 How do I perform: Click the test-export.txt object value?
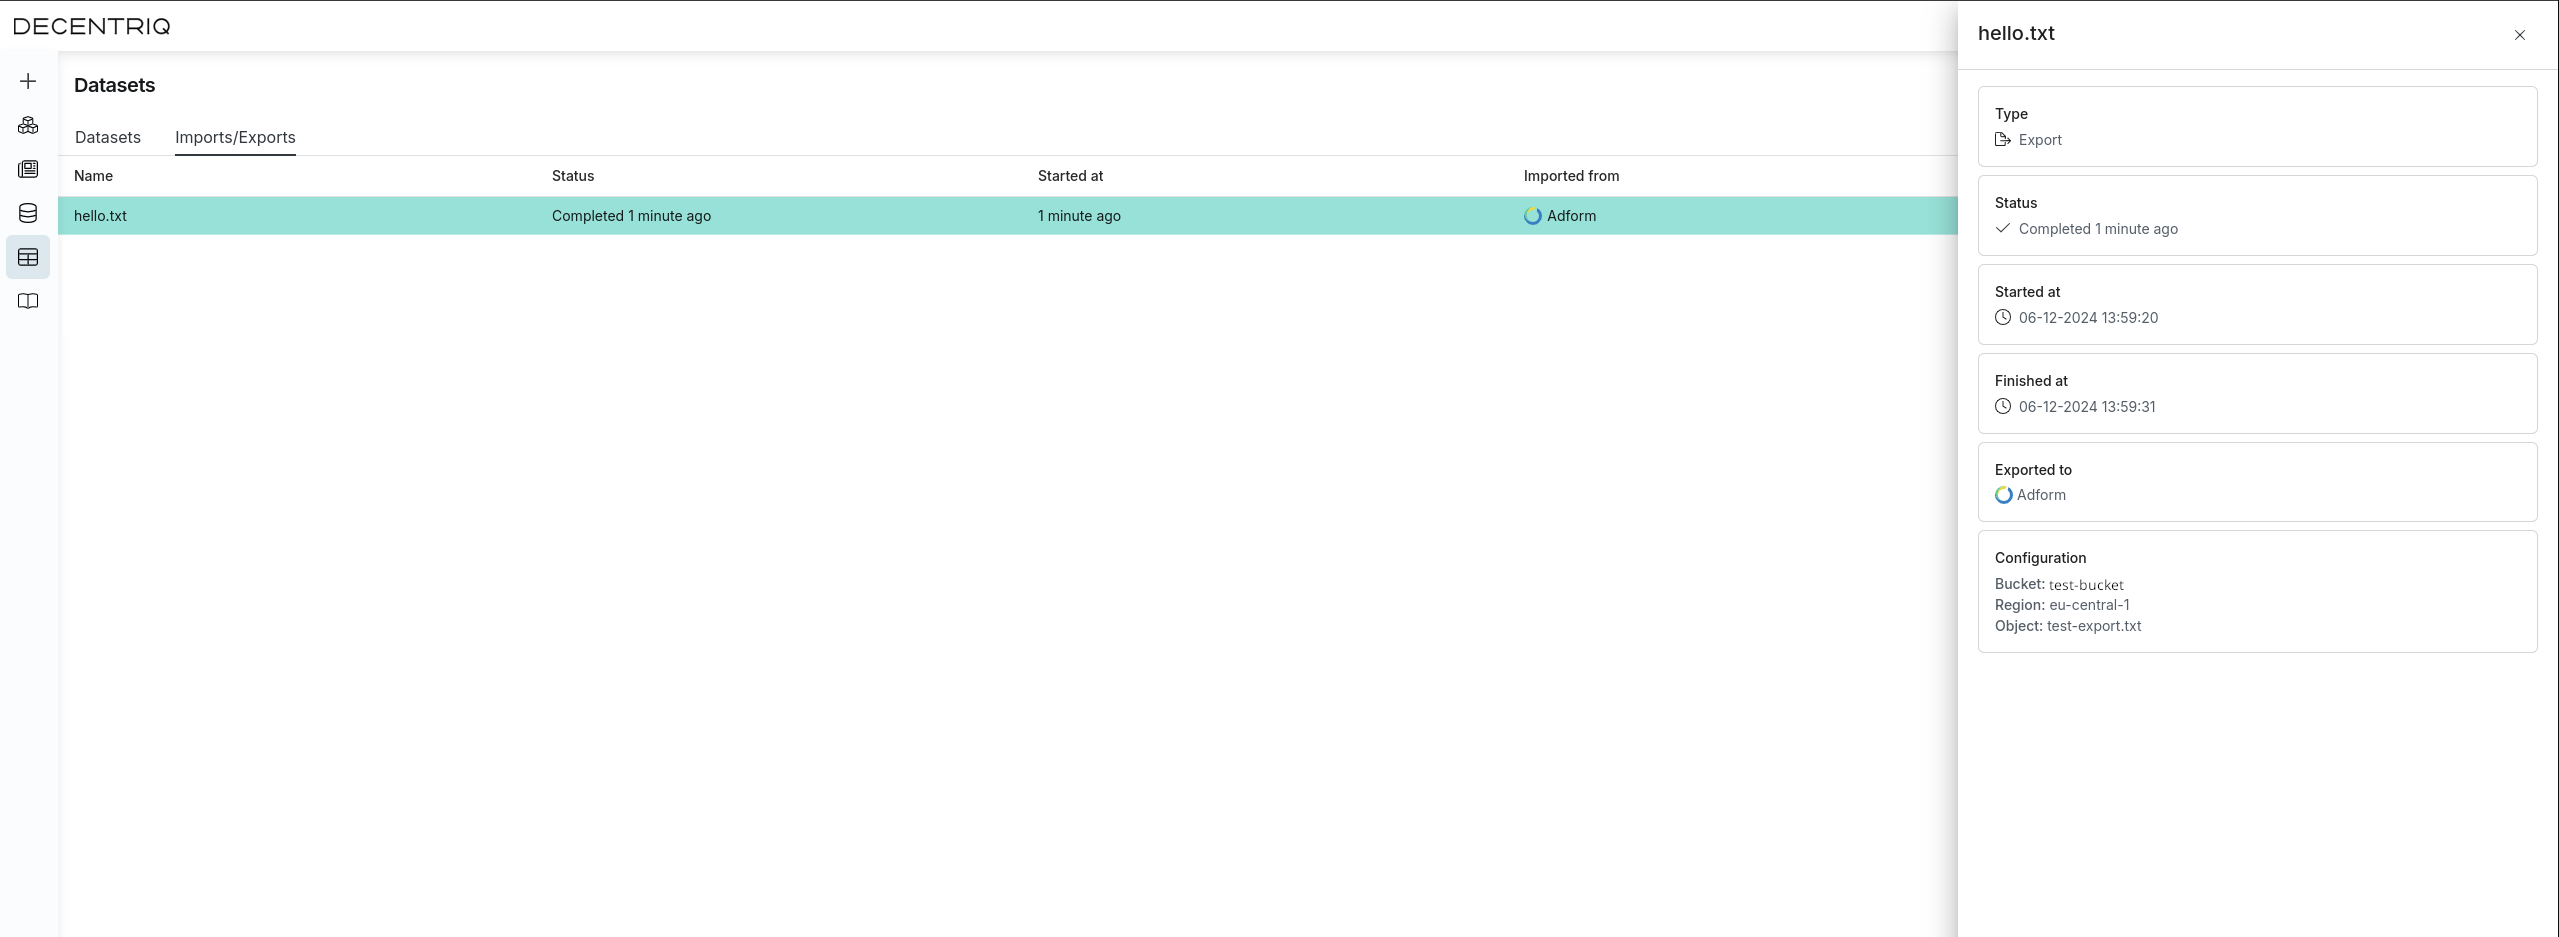(x=2093, y=626)
